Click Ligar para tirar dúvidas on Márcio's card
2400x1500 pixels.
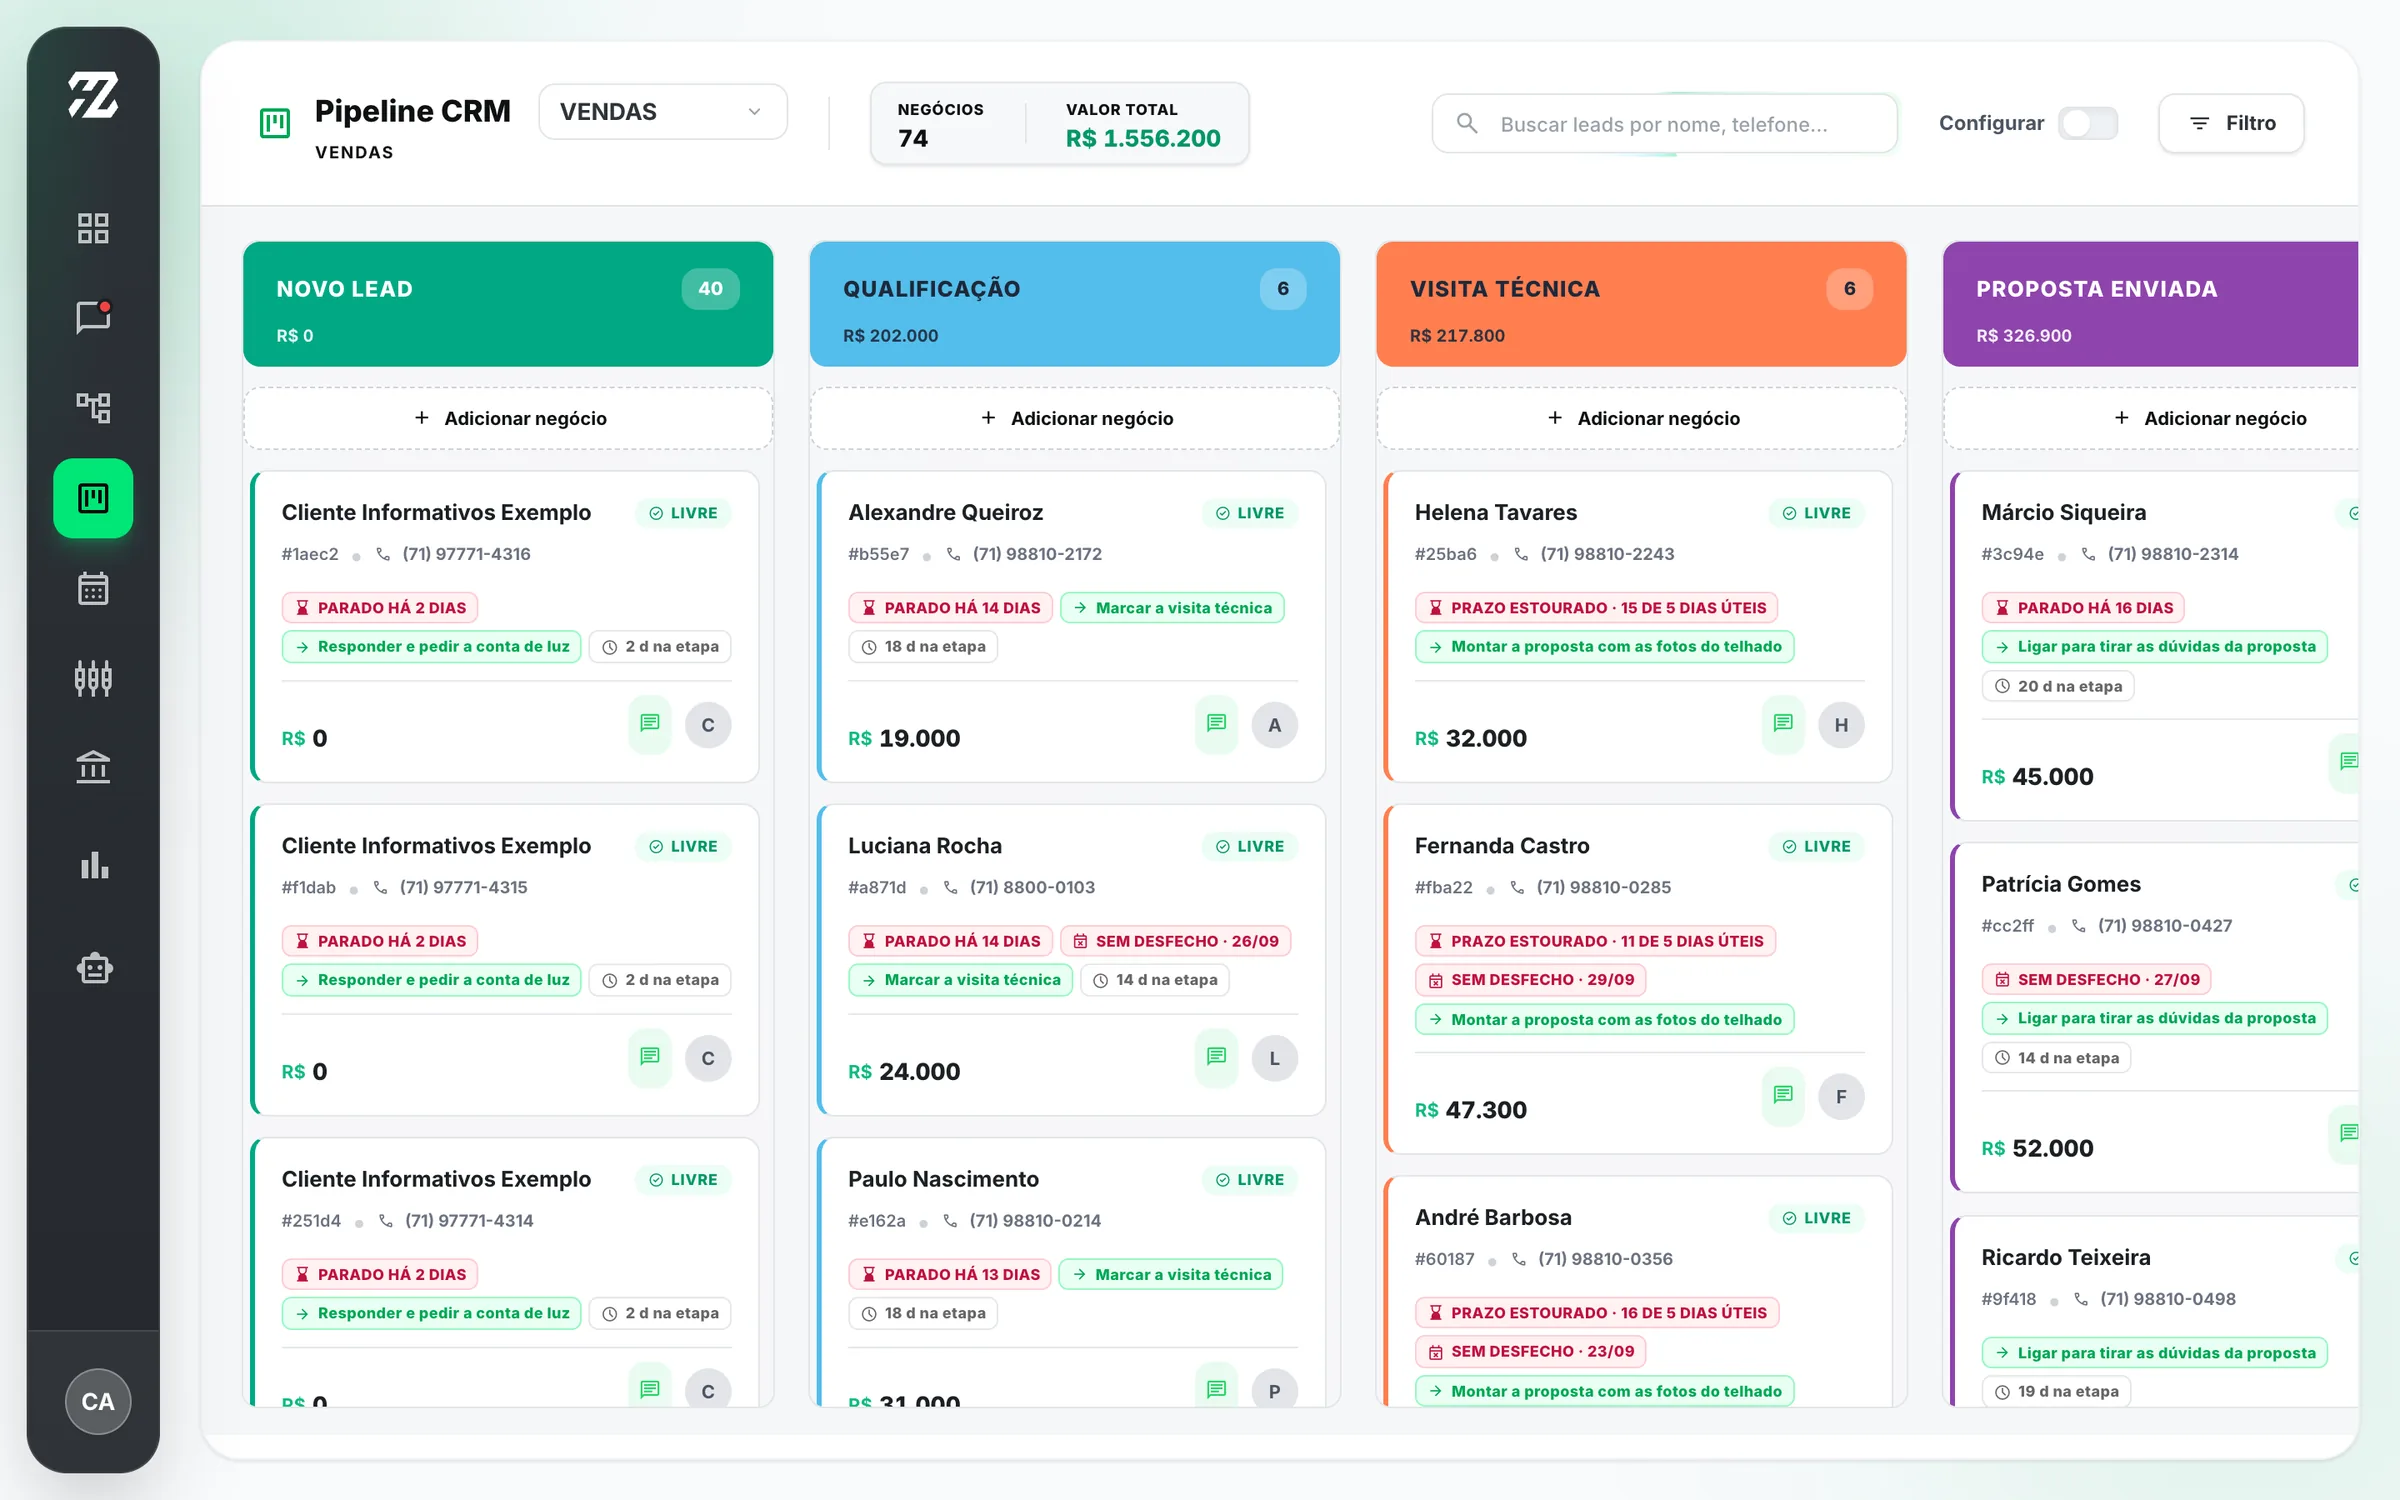tap(2155, 647)
